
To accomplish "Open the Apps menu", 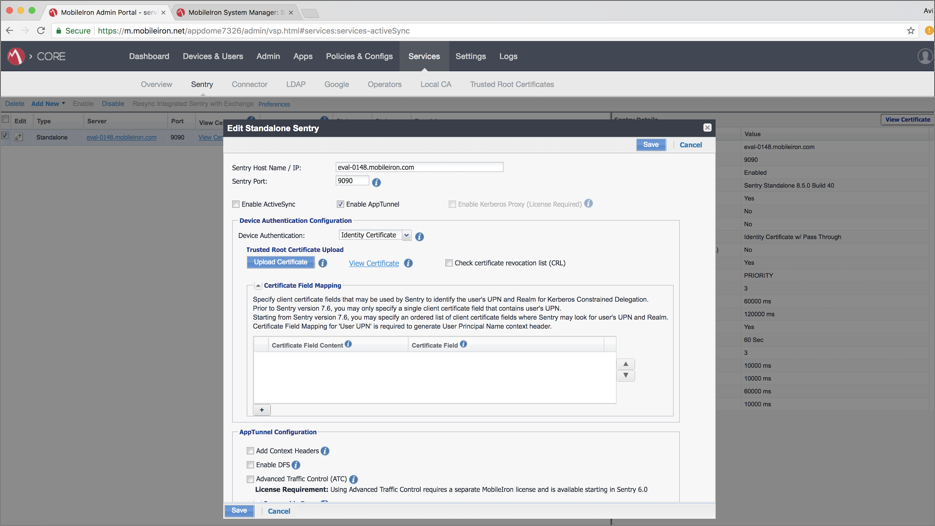I will pos(303,56).
